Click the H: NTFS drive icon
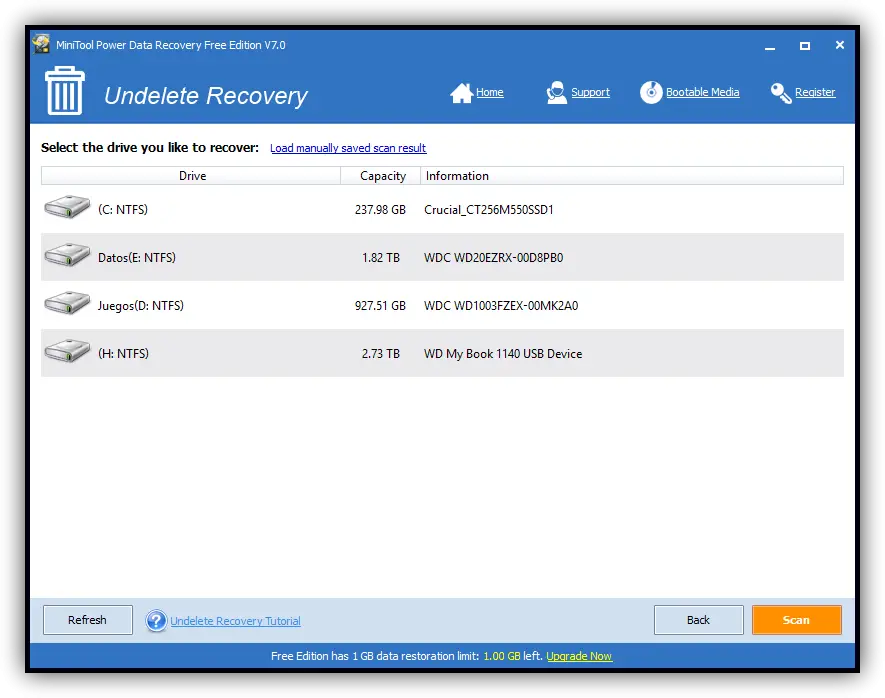 (x=67, y=351)
